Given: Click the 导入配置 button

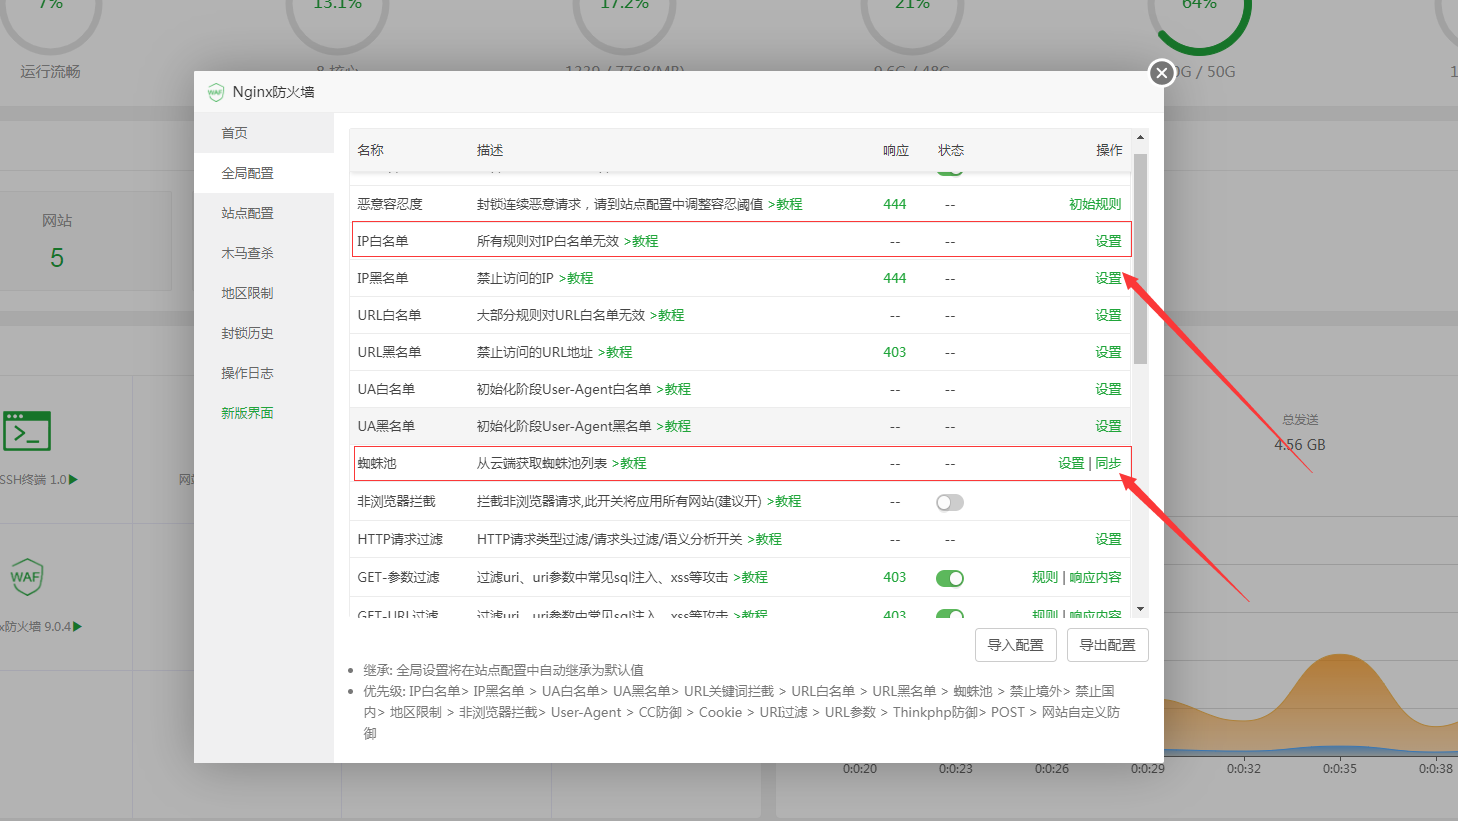Looking at the screenshot, I should 1015,645.
